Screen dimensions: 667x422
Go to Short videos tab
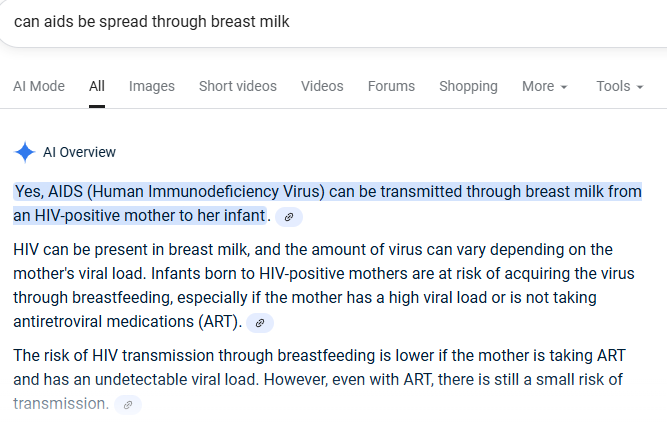coord(238,86)
